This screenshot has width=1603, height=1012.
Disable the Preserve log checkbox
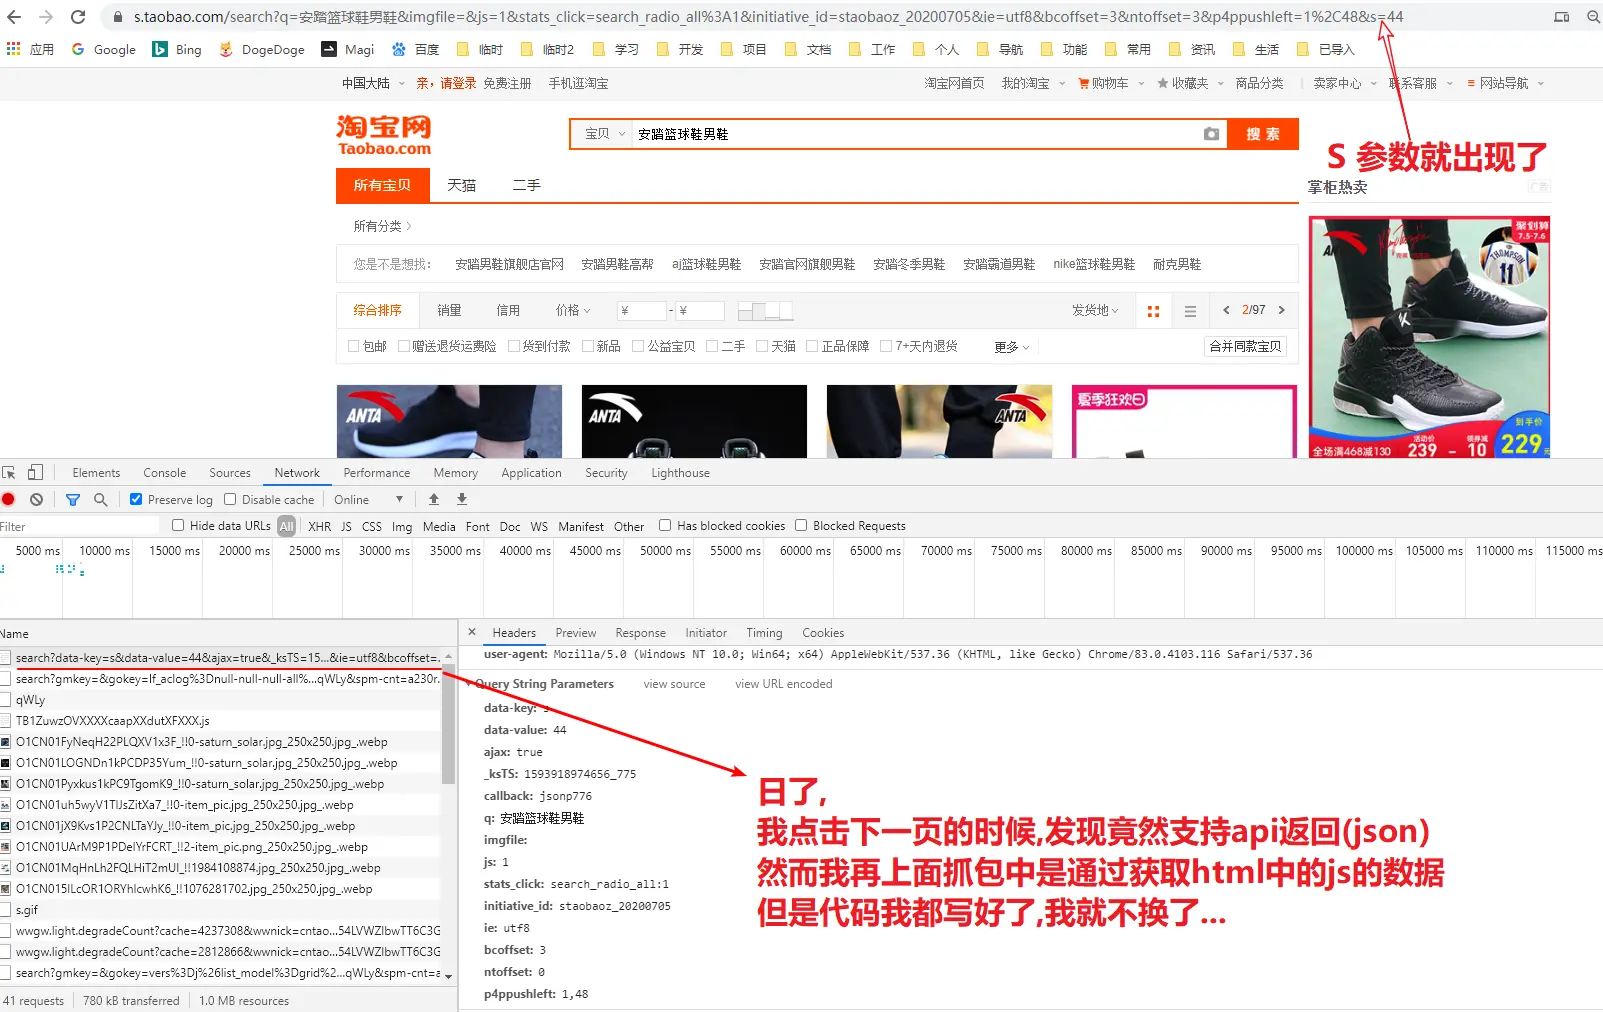click(x=135, y=499)
